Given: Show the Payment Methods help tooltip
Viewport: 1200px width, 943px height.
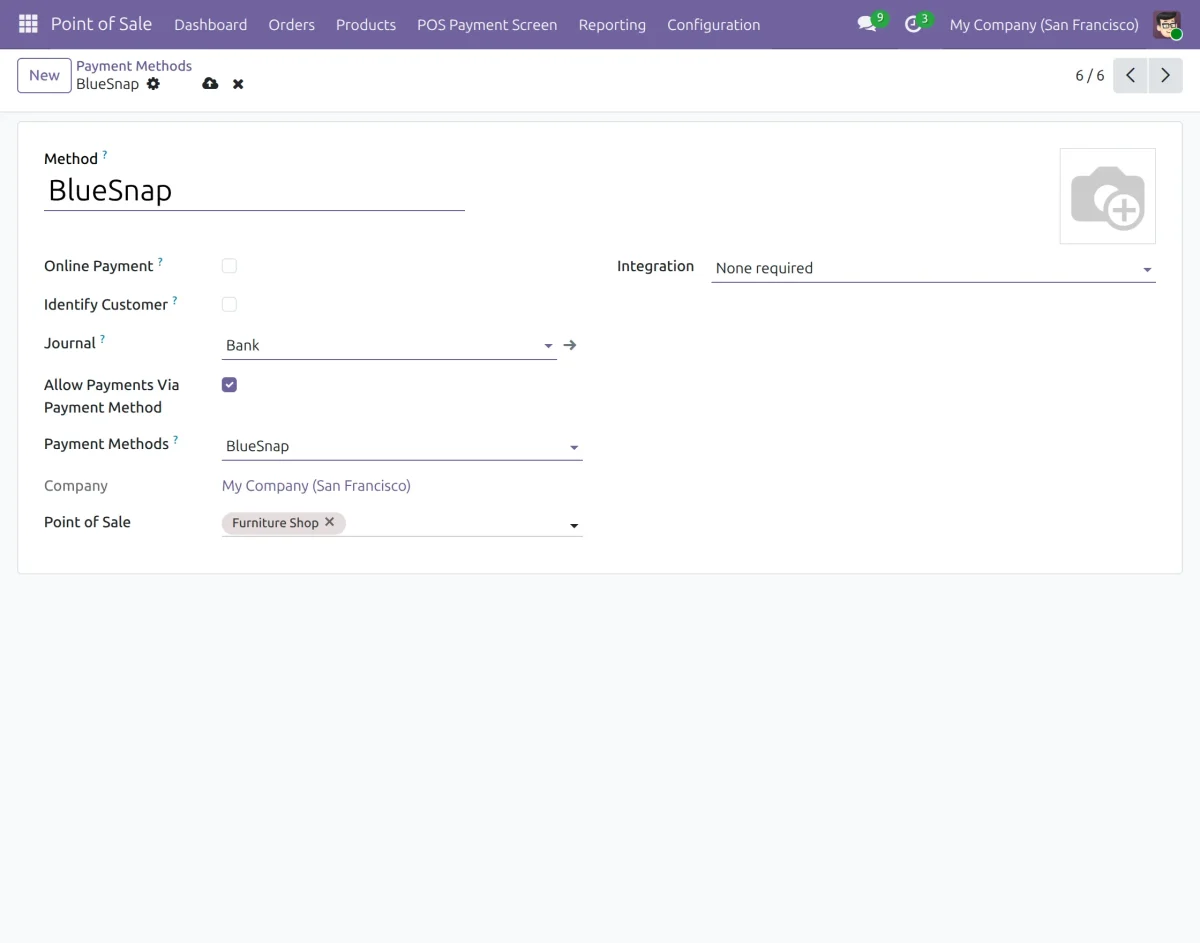Looking at the screenshot, I should (x=176, y=439).
